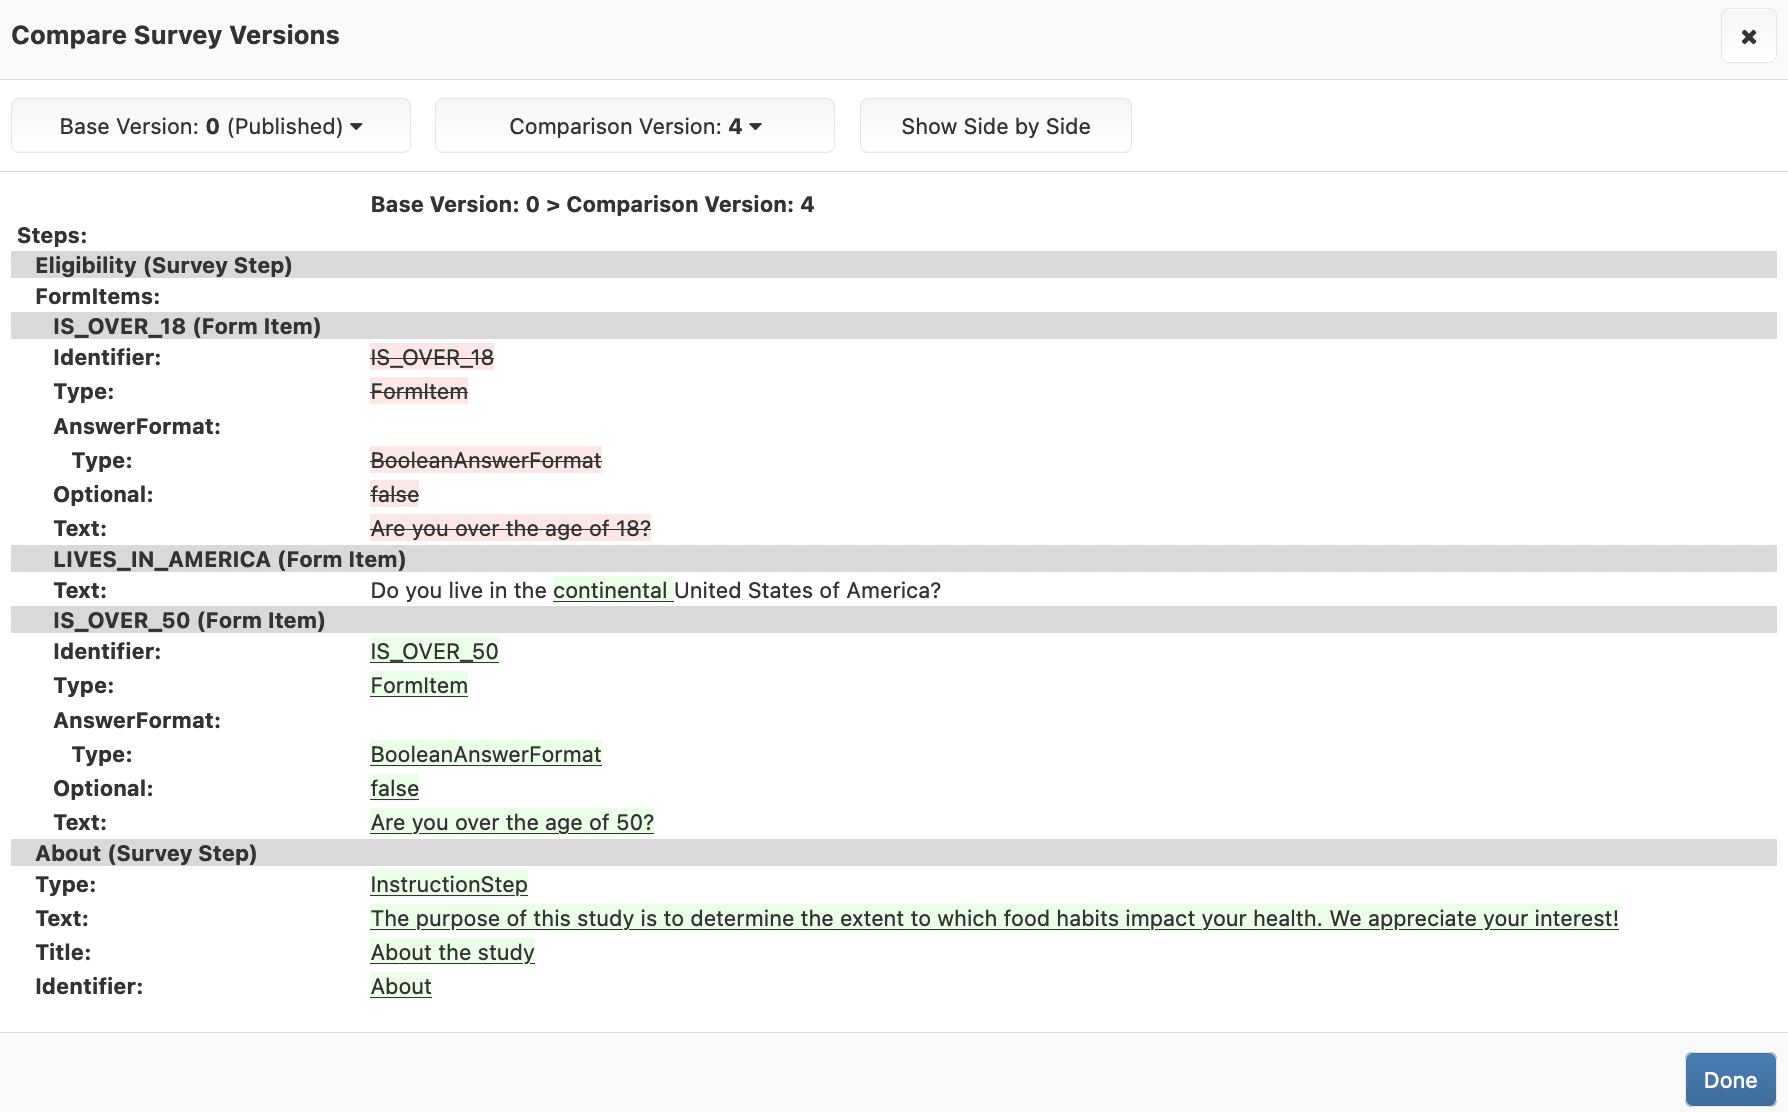The width and height of the screenshot is (1788, 1112).
Task: Open the Base Version dropdown
Action: pos(211,126)
